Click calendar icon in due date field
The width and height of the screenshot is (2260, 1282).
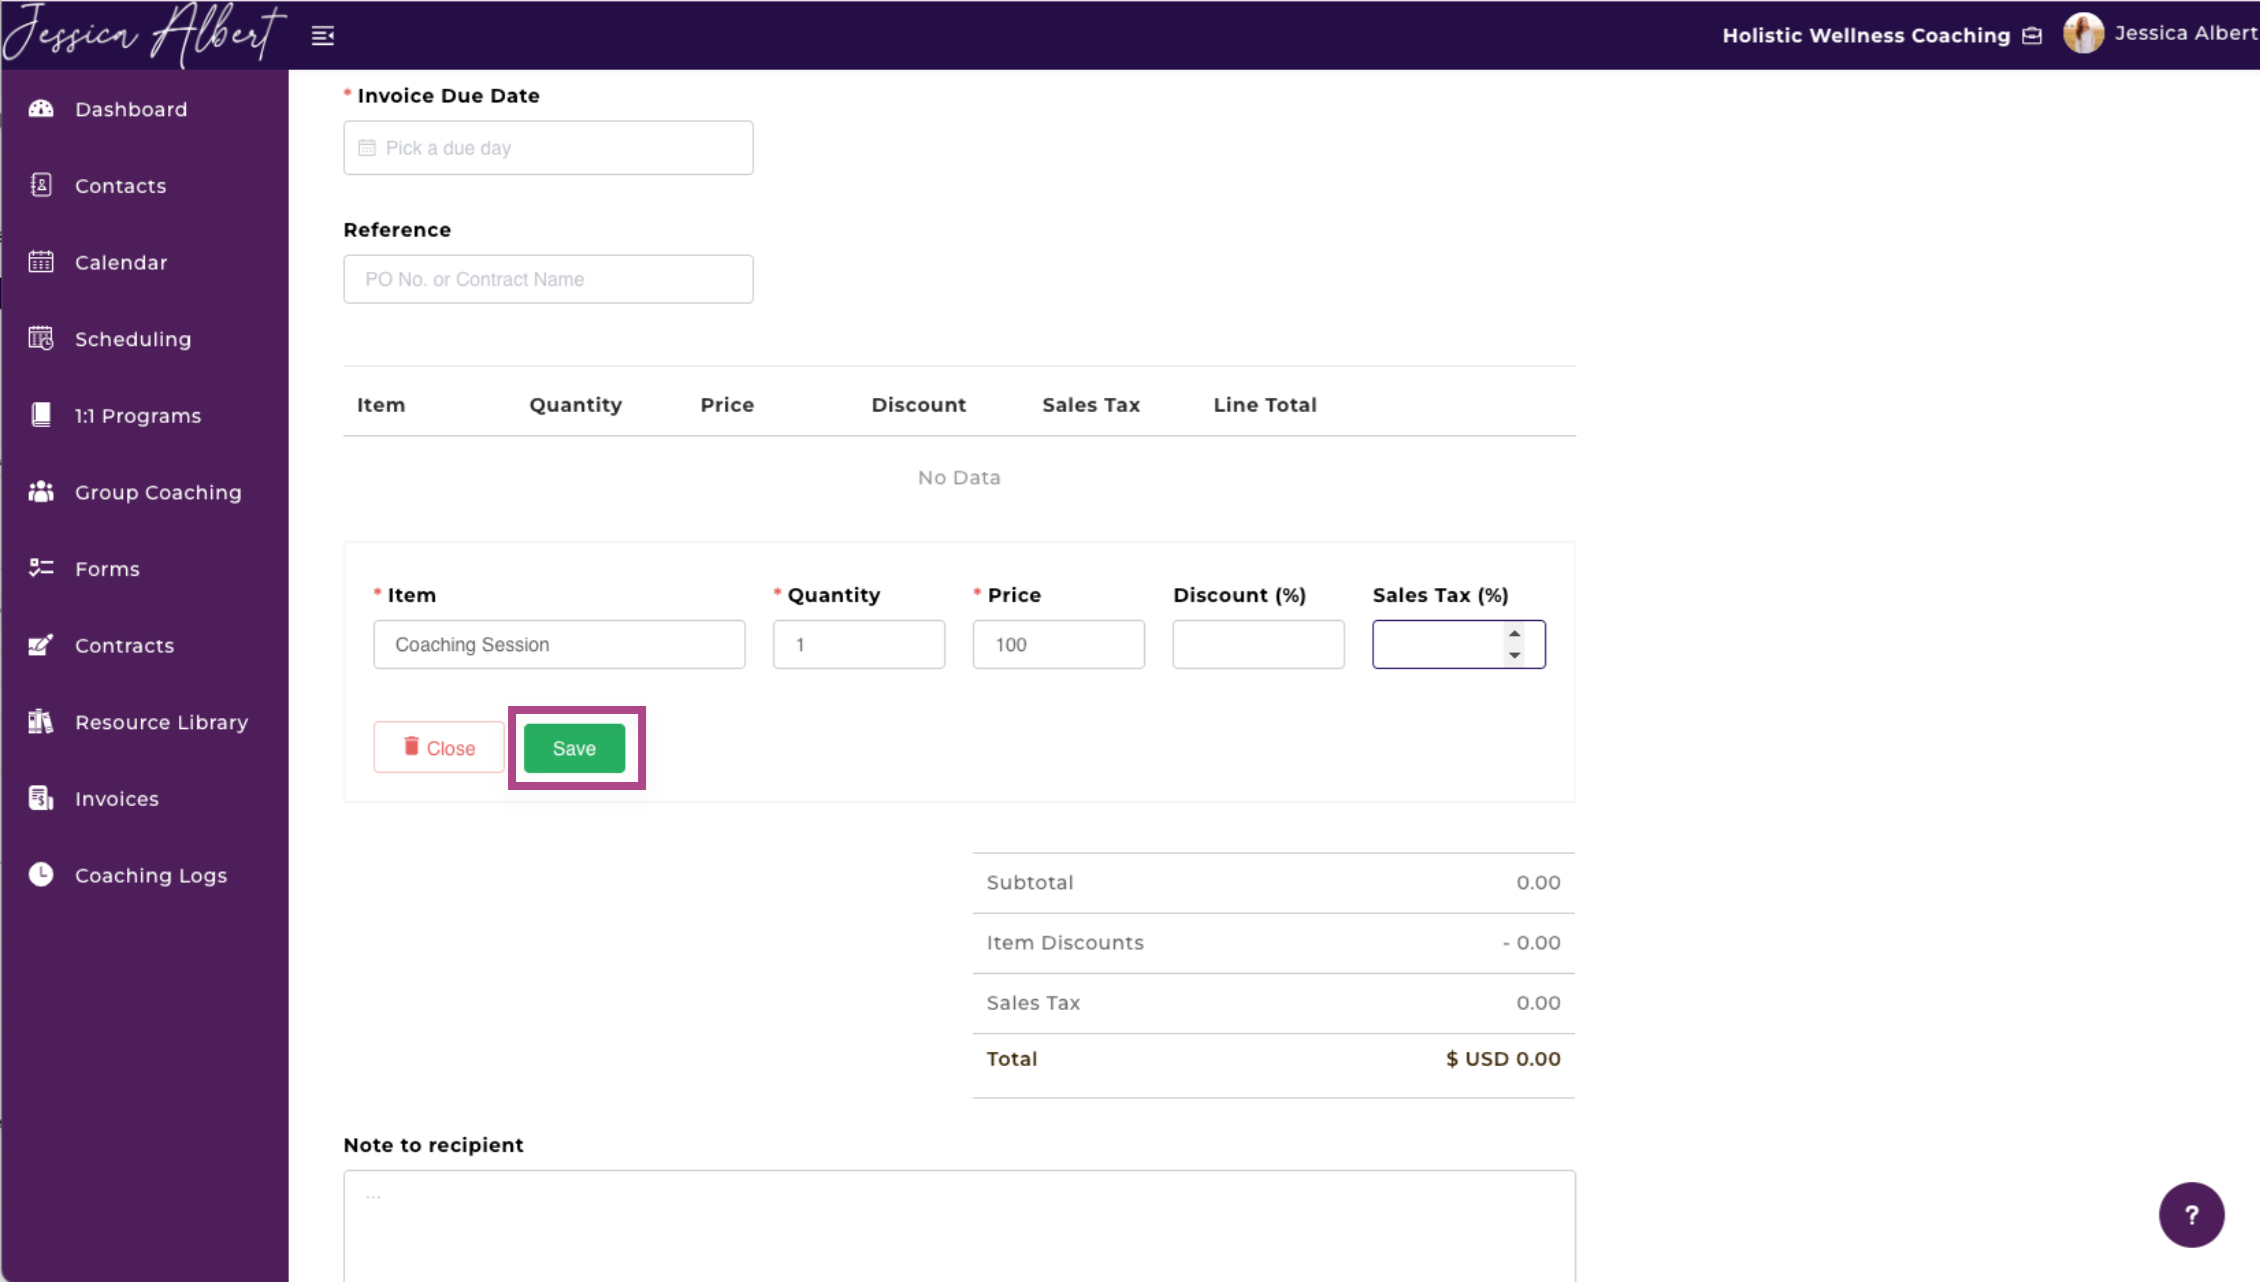(367, 148)
